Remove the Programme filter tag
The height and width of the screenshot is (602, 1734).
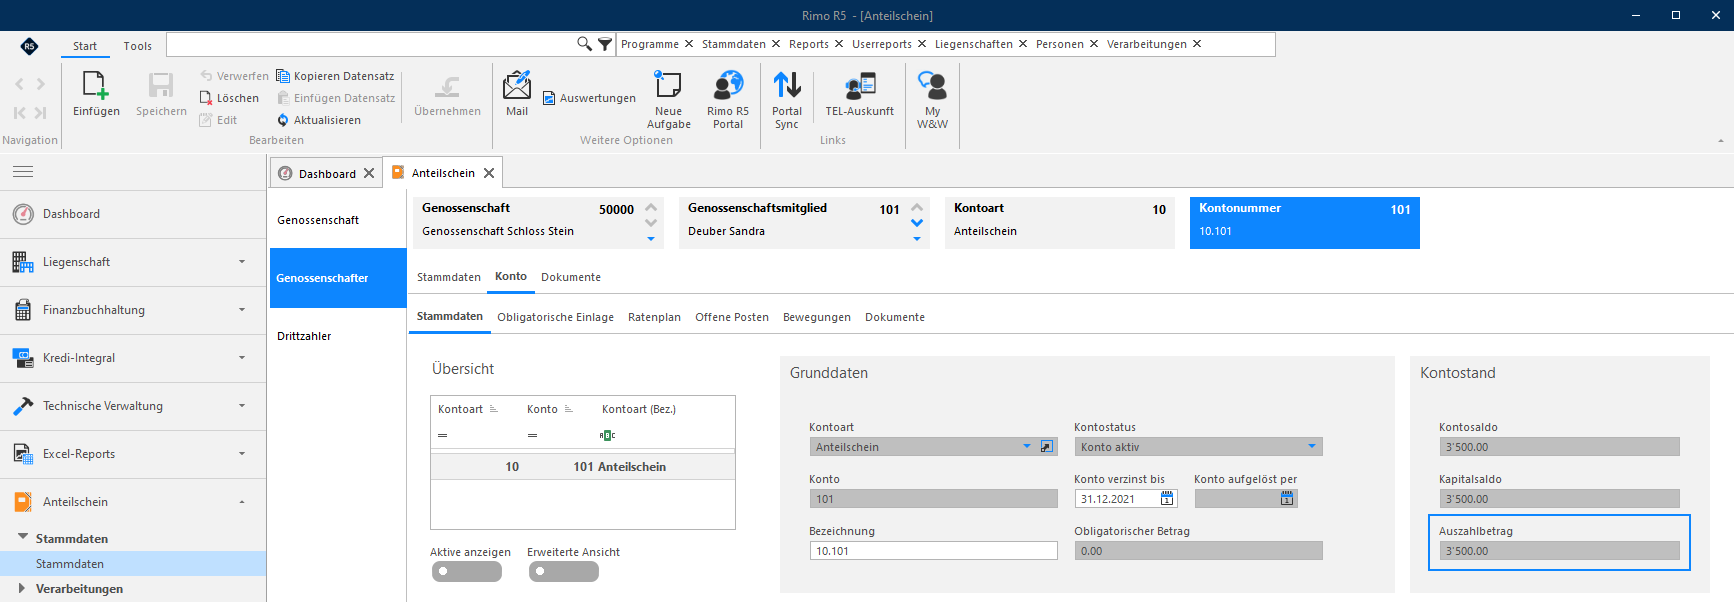coord(689,44)
